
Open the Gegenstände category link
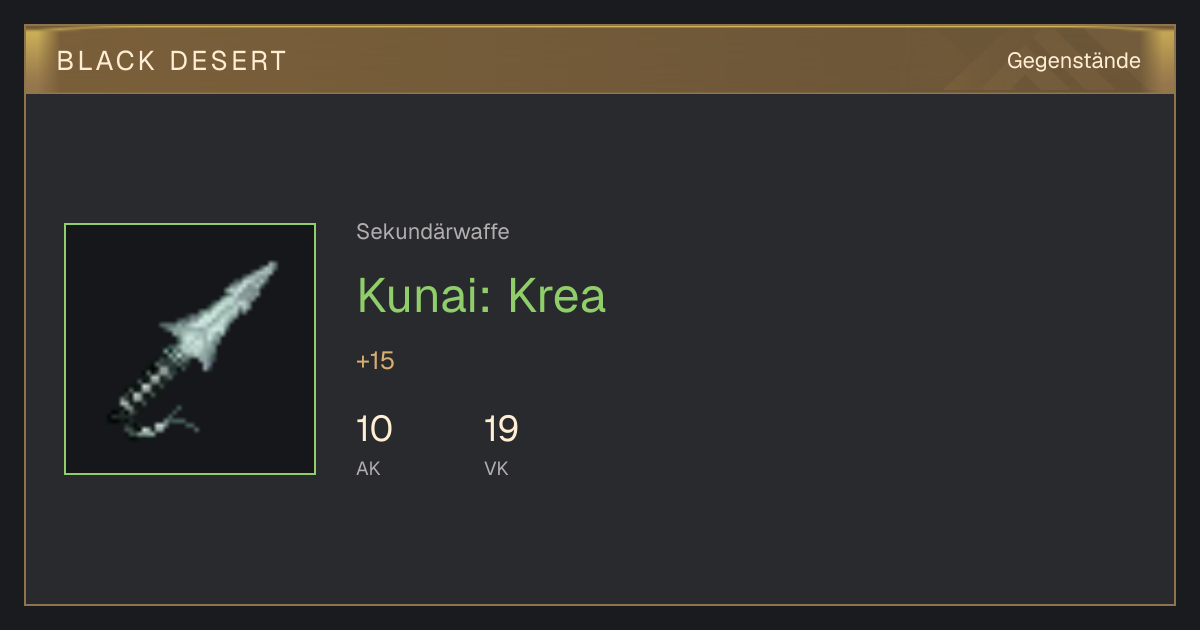pyautogui.click(x=1074, y=61)
